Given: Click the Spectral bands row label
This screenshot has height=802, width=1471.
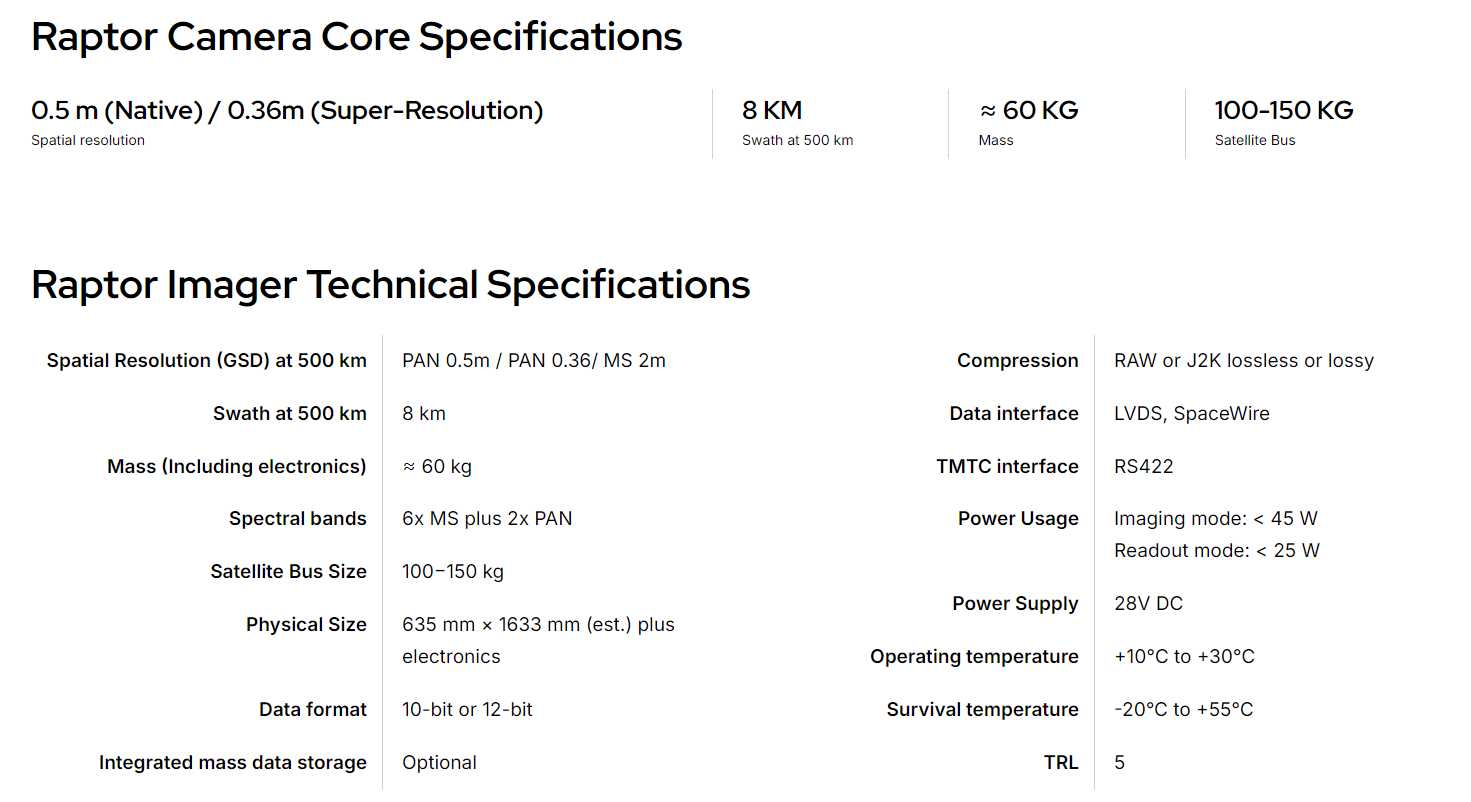Looking at the screenshot, I should coord(298,519).
